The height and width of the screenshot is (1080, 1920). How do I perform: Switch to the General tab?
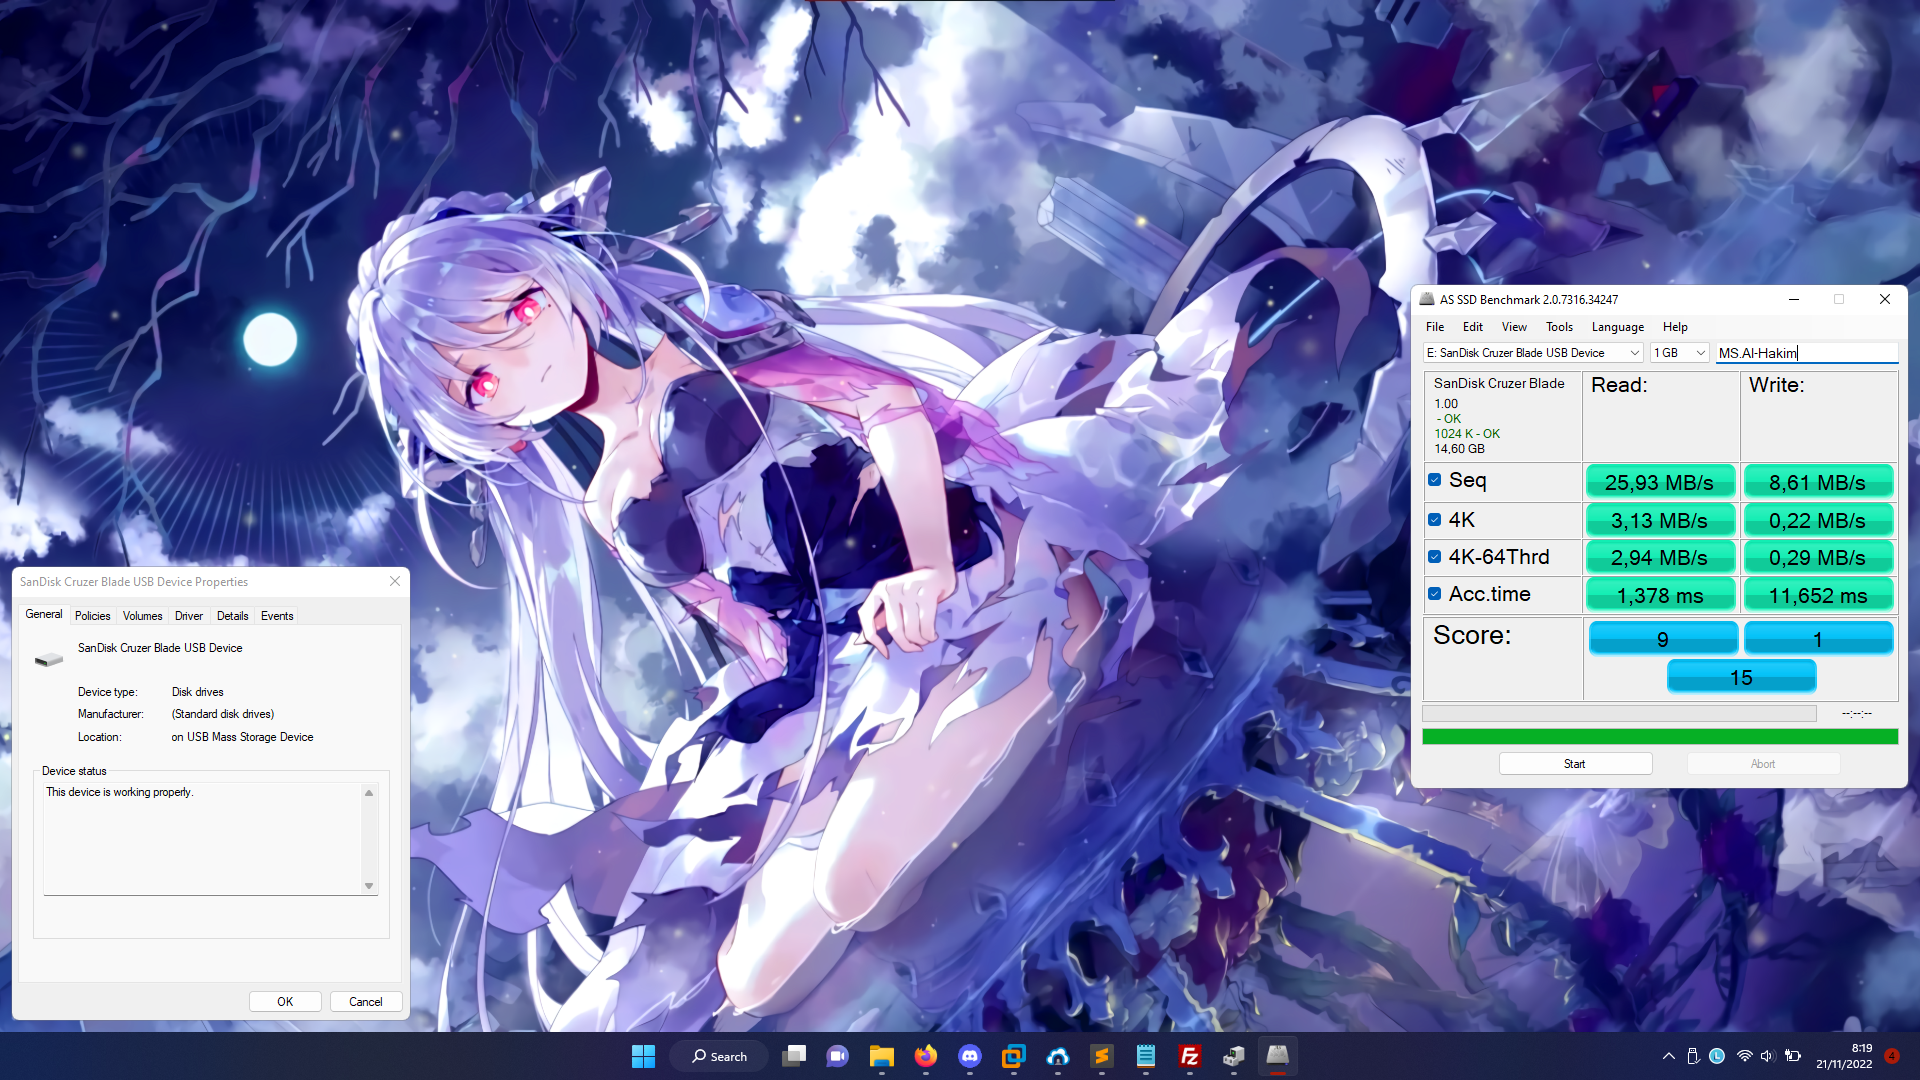(44, 614)
